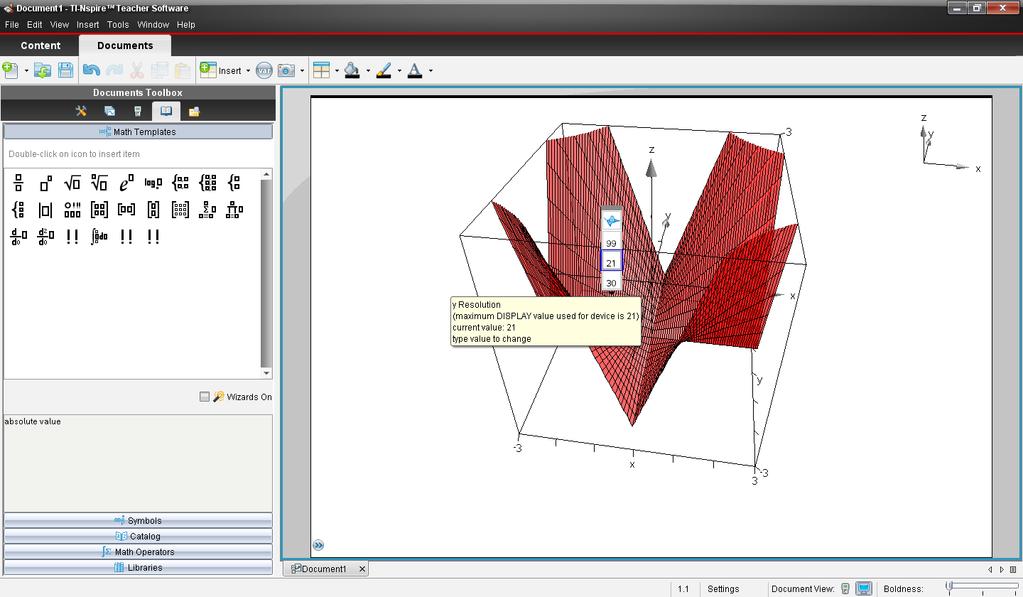Image resolution: width=1023 pixels, height=597 pixels.
Task: Select the first derivative template
Action: [18, 236]
